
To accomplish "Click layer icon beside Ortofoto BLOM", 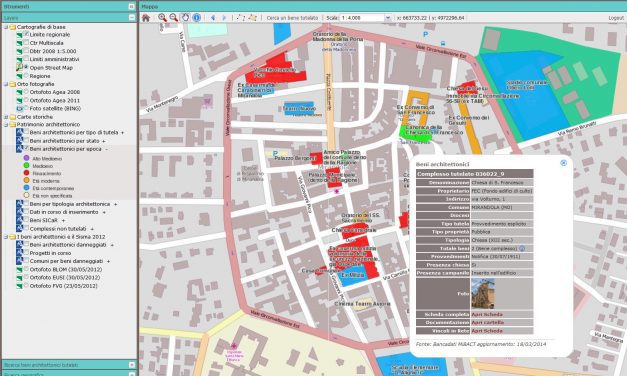I will (19, 270).
